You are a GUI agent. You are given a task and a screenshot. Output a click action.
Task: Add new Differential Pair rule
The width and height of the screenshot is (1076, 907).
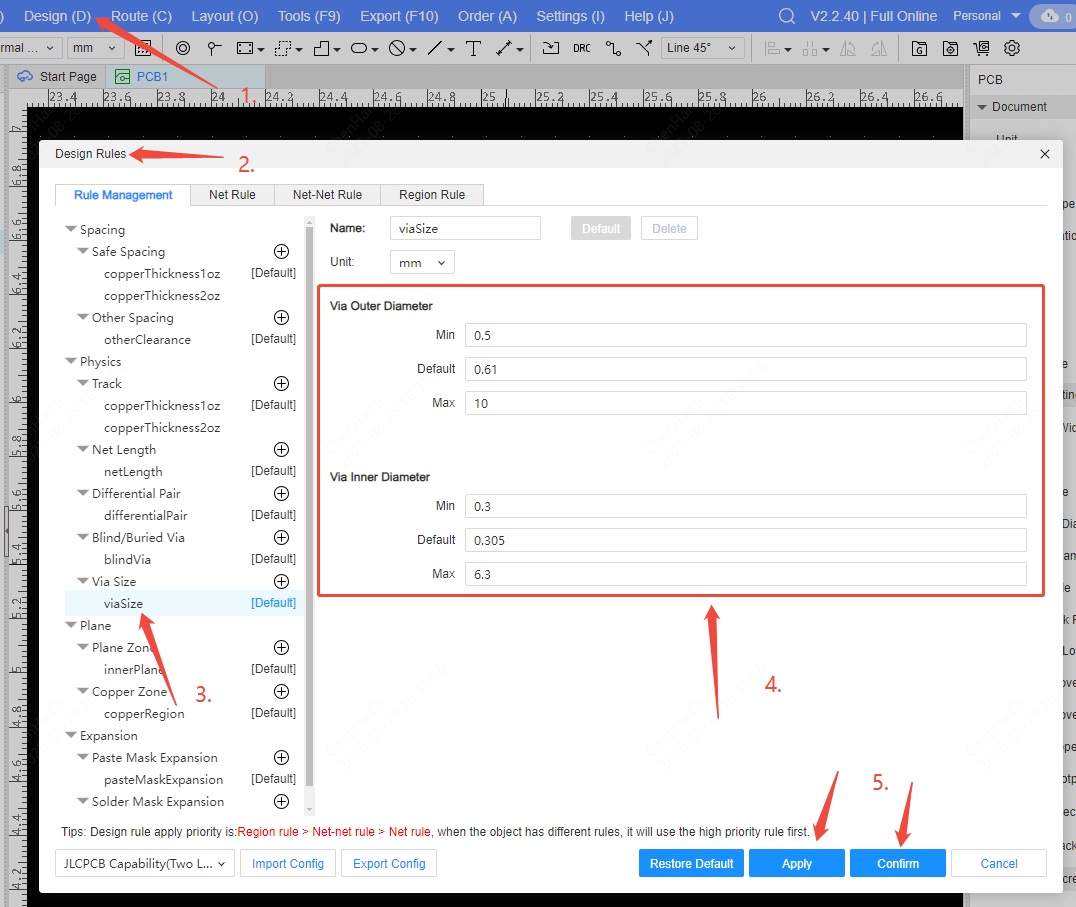pyautogui.click(x=282, y=494)
